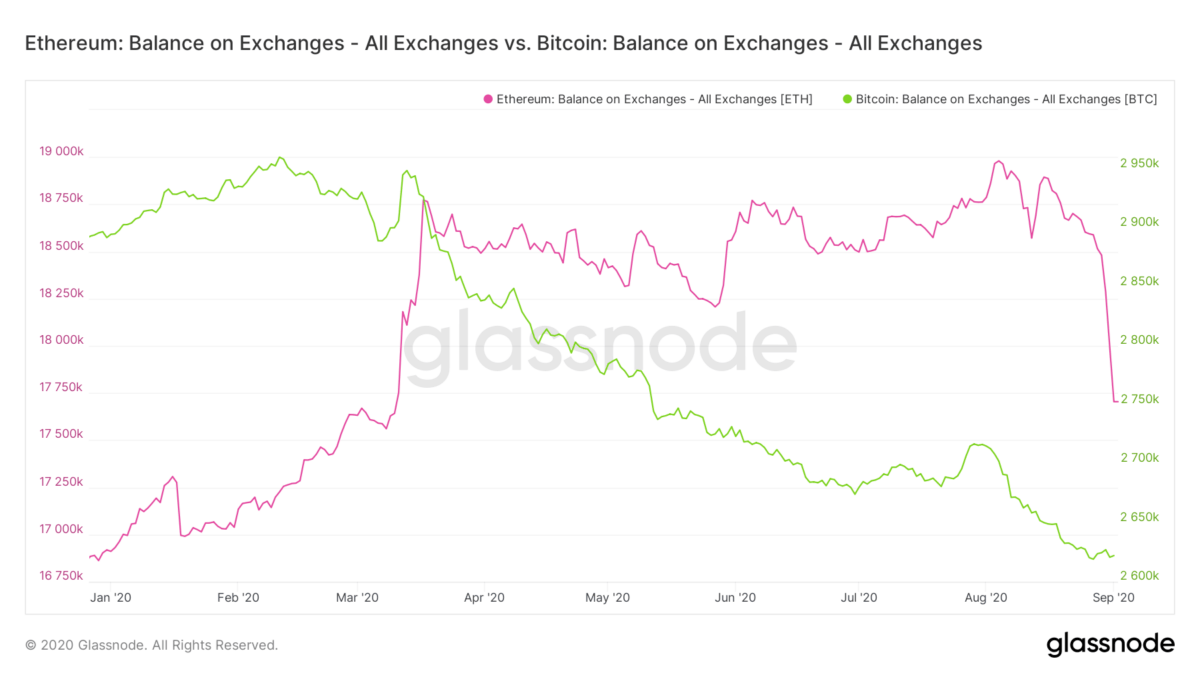Click the 2 950k right axis label
This screenshot has height=675, width=1200.
(1139, 163)
